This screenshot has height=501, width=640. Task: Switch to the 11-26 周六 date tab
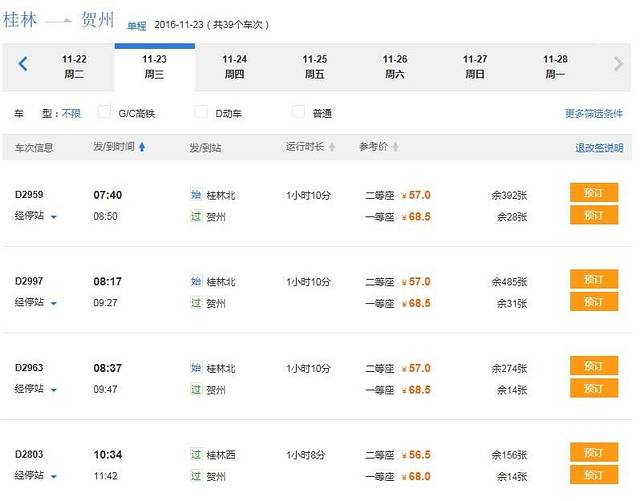tap(395, 66)
